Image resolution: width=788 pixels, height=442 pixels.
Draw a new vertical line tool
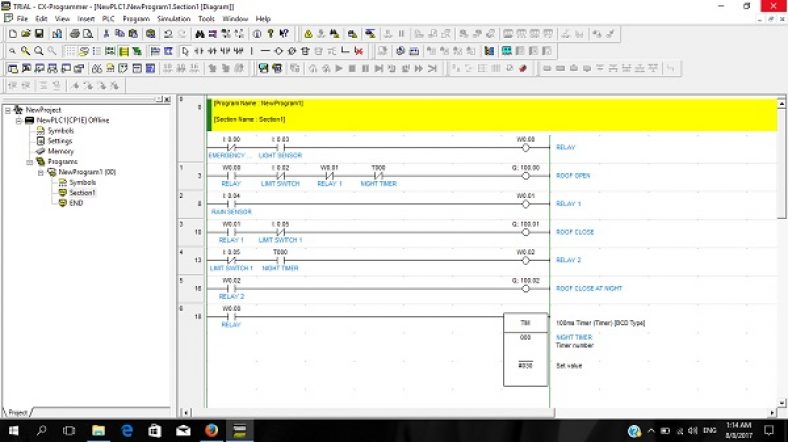[x=252, y=51]
